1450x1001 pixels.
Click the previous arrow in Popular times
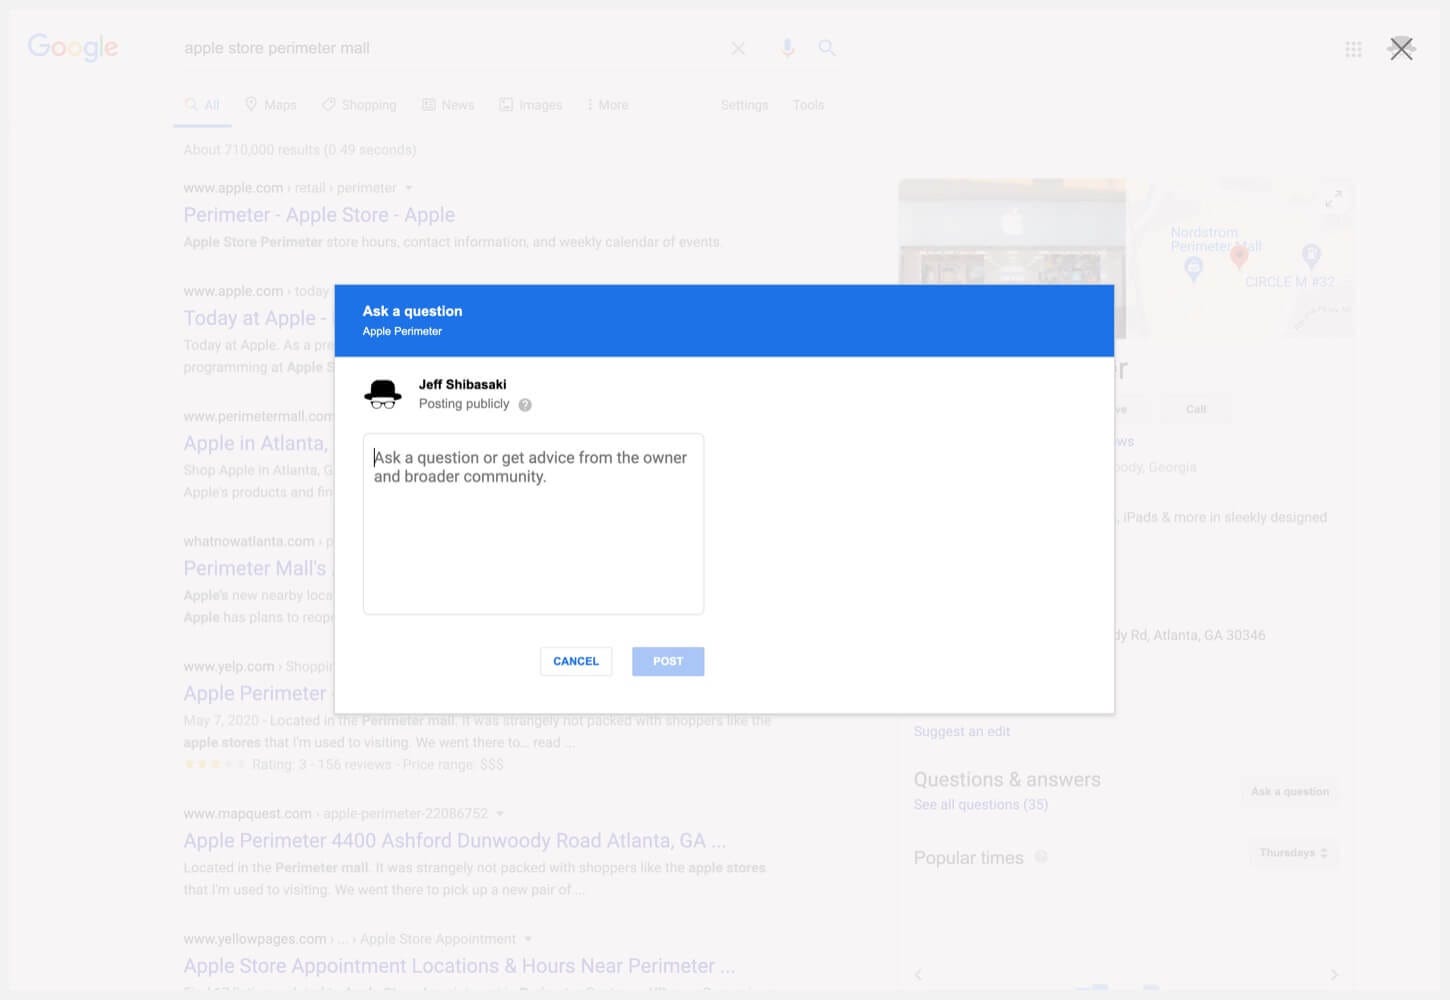tap(918, 974)
